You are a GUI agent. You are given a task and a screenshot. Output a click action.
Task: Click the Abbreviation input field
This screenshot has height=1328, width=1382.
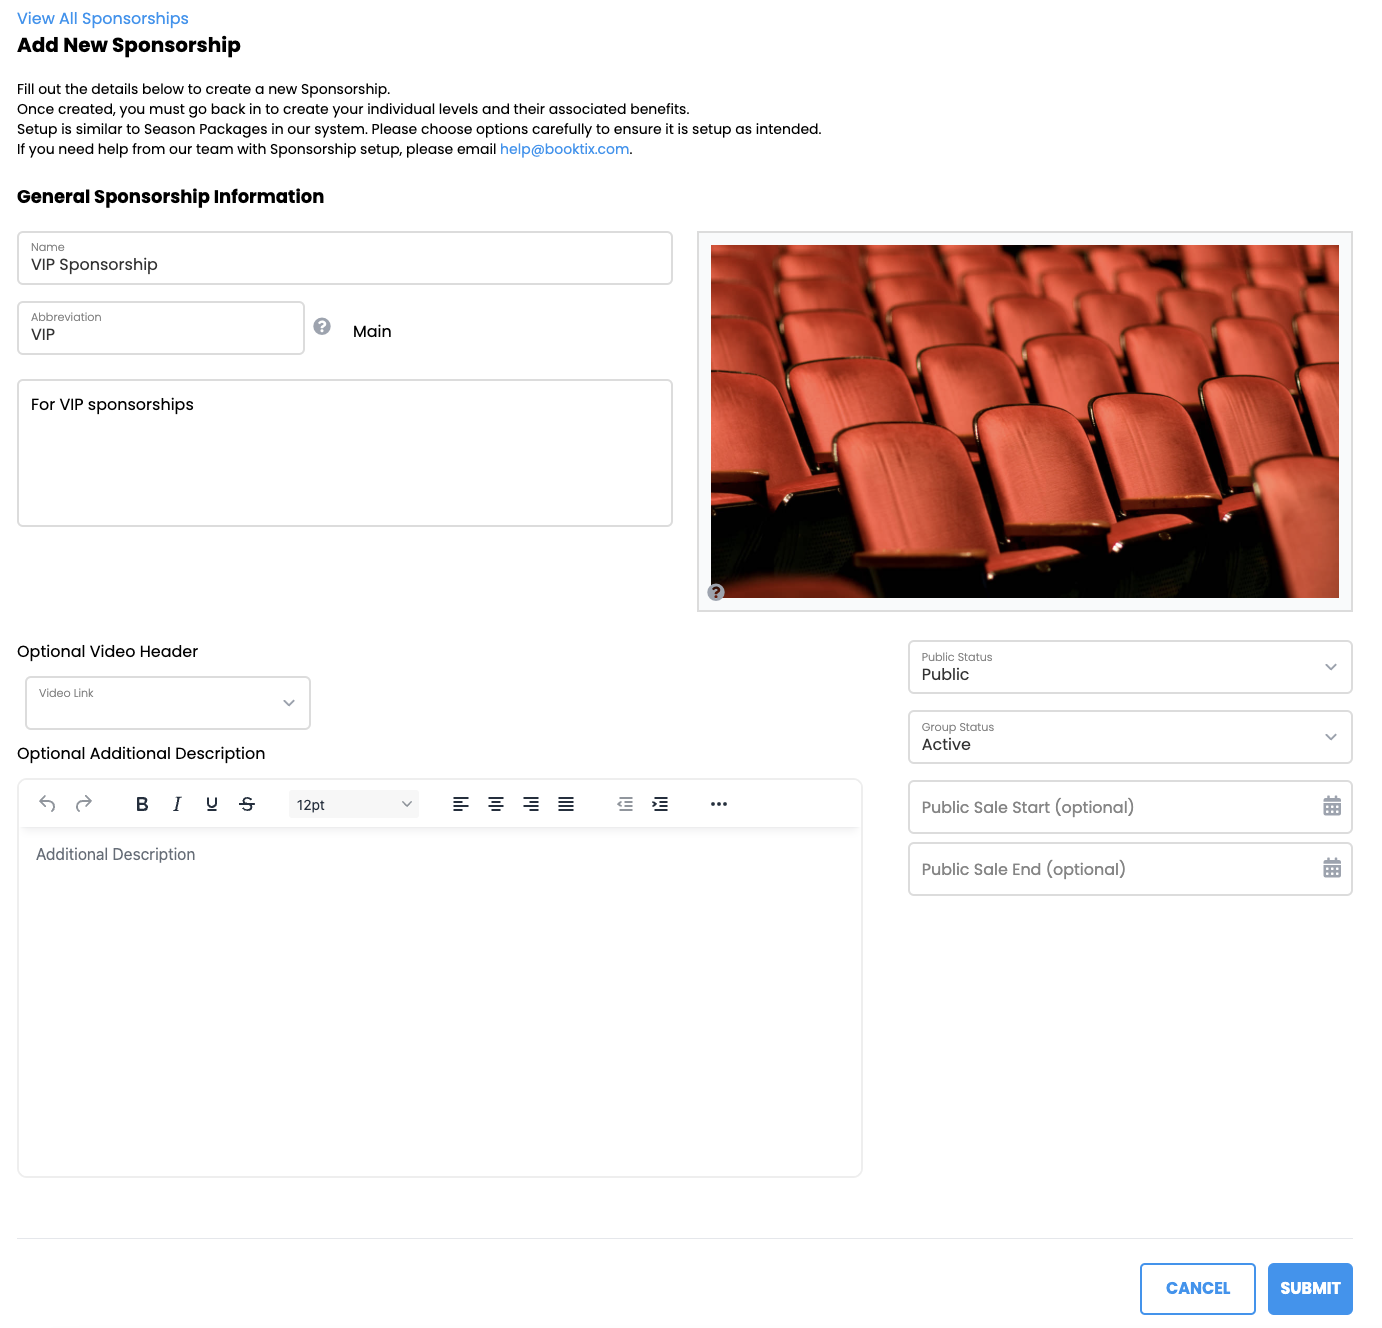pos(161,328)
